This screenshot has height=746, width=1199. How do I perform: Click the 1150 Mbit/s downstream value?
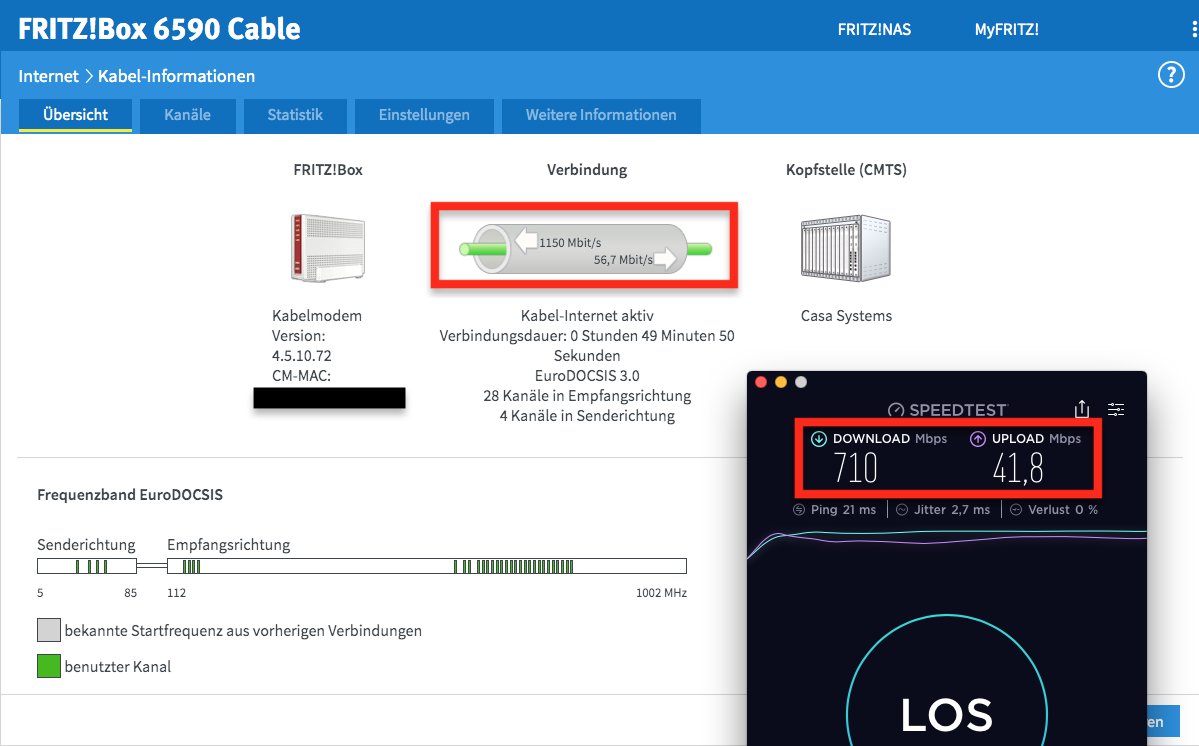coord(570,242)
